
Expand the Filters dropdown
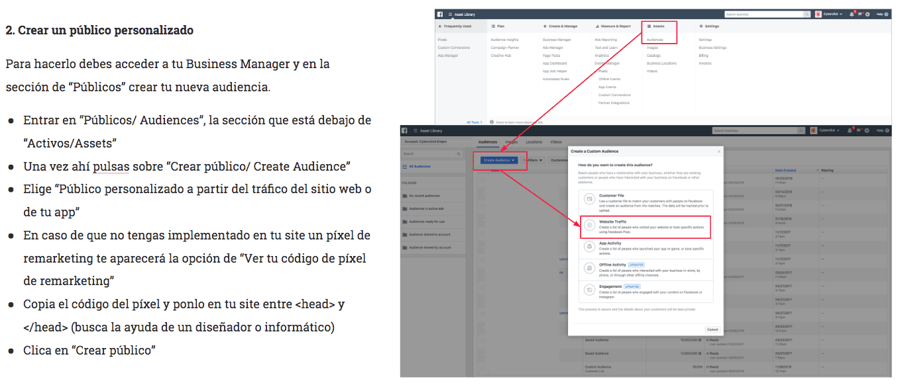coord(535,161)
